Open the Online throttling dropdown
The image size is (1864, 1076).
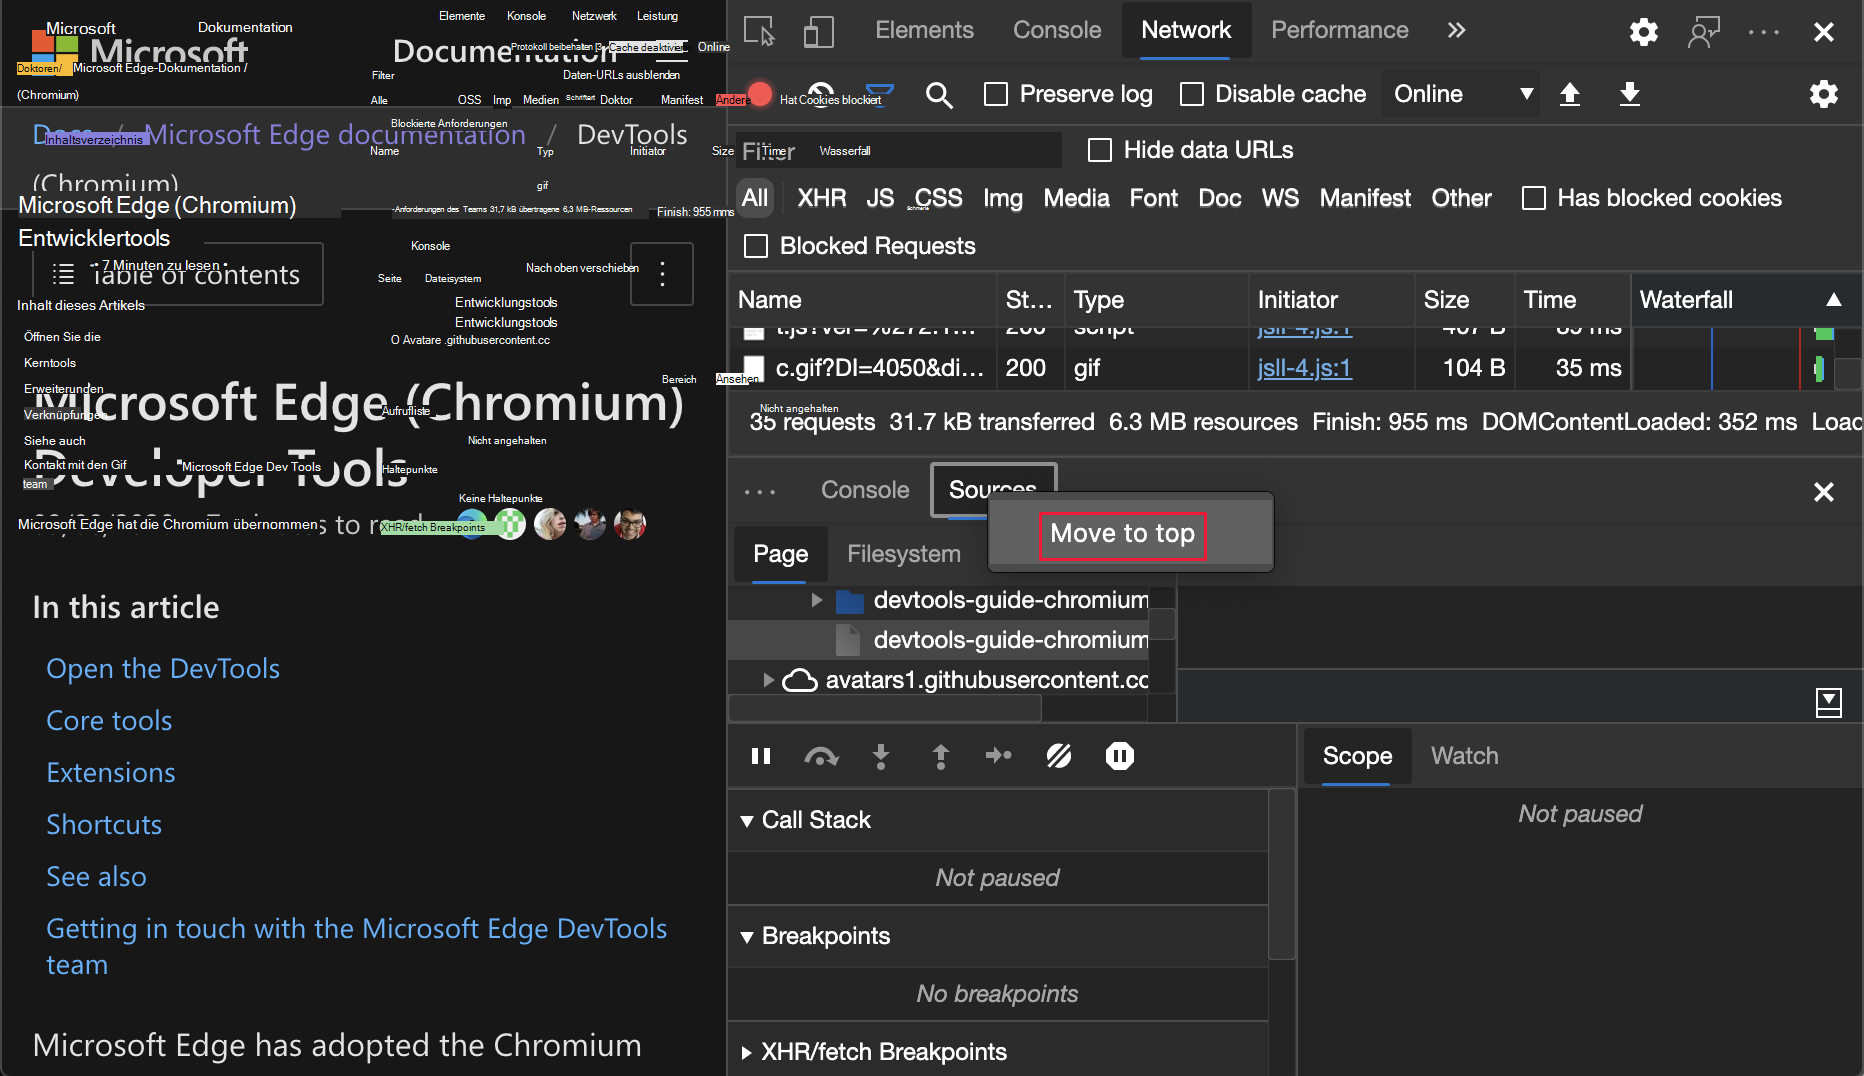tap(1462, 94)
